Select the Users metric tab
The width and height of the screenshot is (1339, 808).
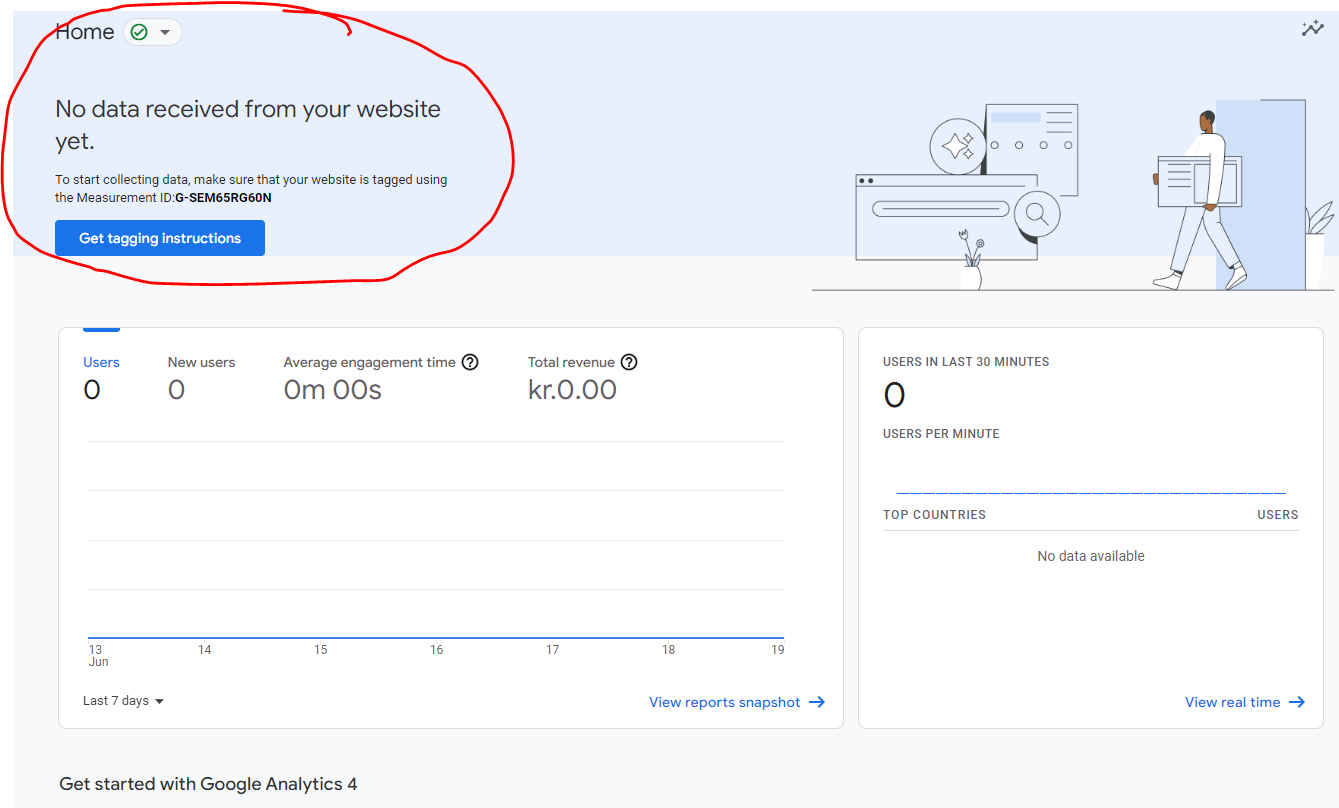click(101, 363)
